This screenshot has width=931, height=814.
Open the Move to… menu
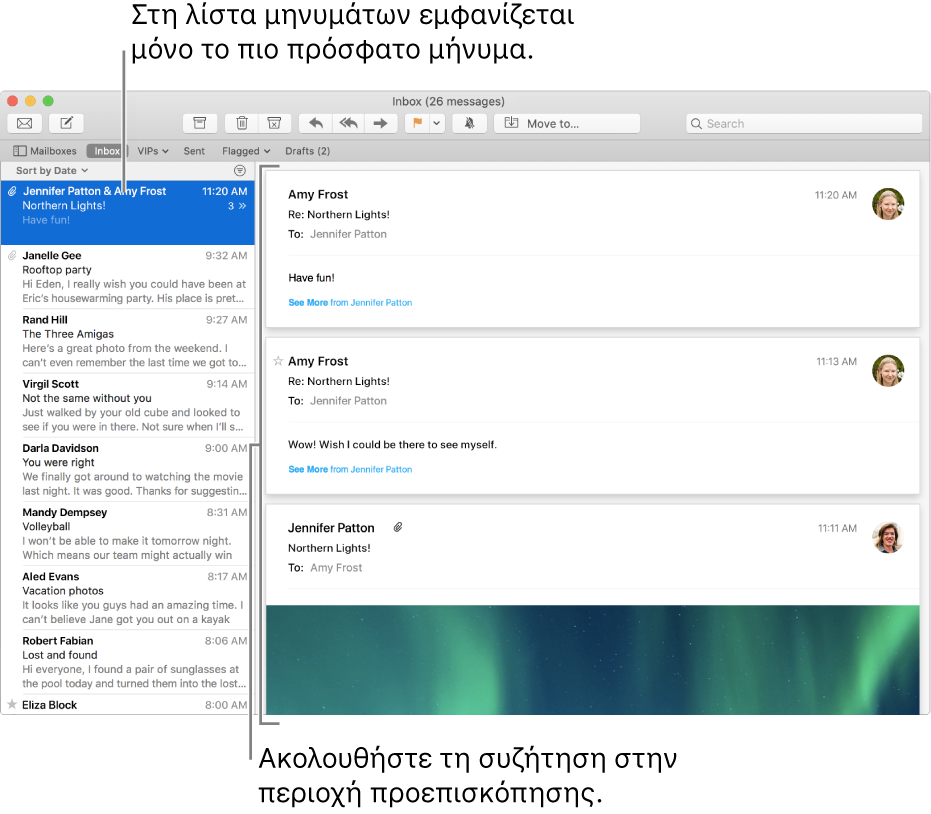567,123
